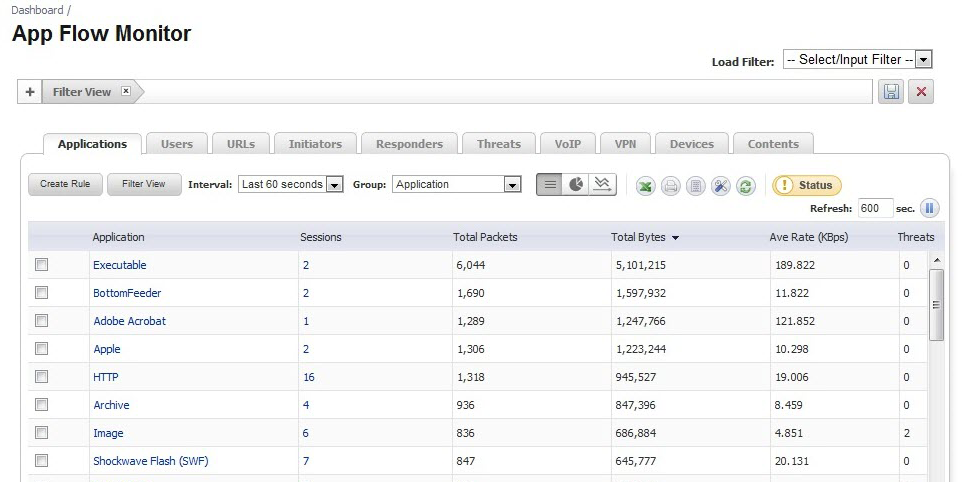Open the HTTP application link
975x482 pixels.
(106, 377)
